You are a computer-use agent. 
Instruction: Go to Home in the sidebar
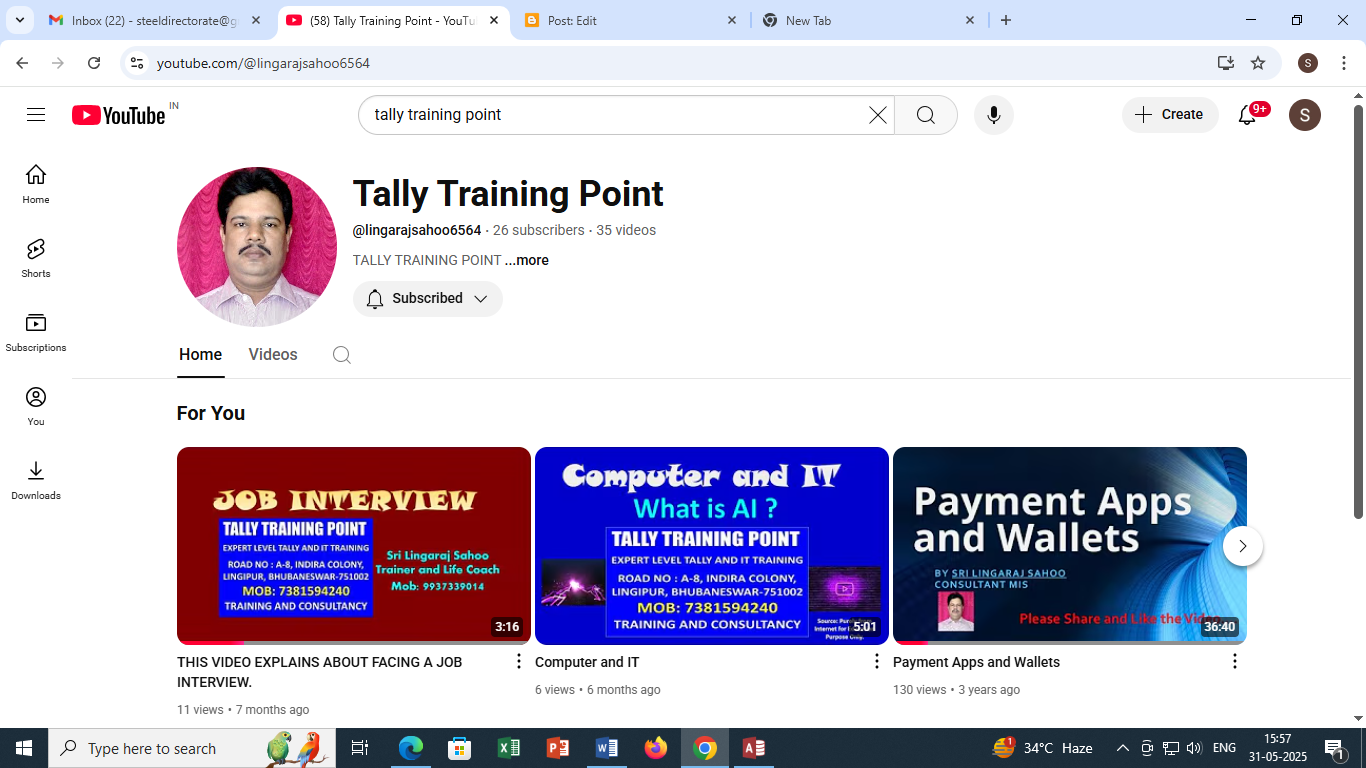click(36, 184)
